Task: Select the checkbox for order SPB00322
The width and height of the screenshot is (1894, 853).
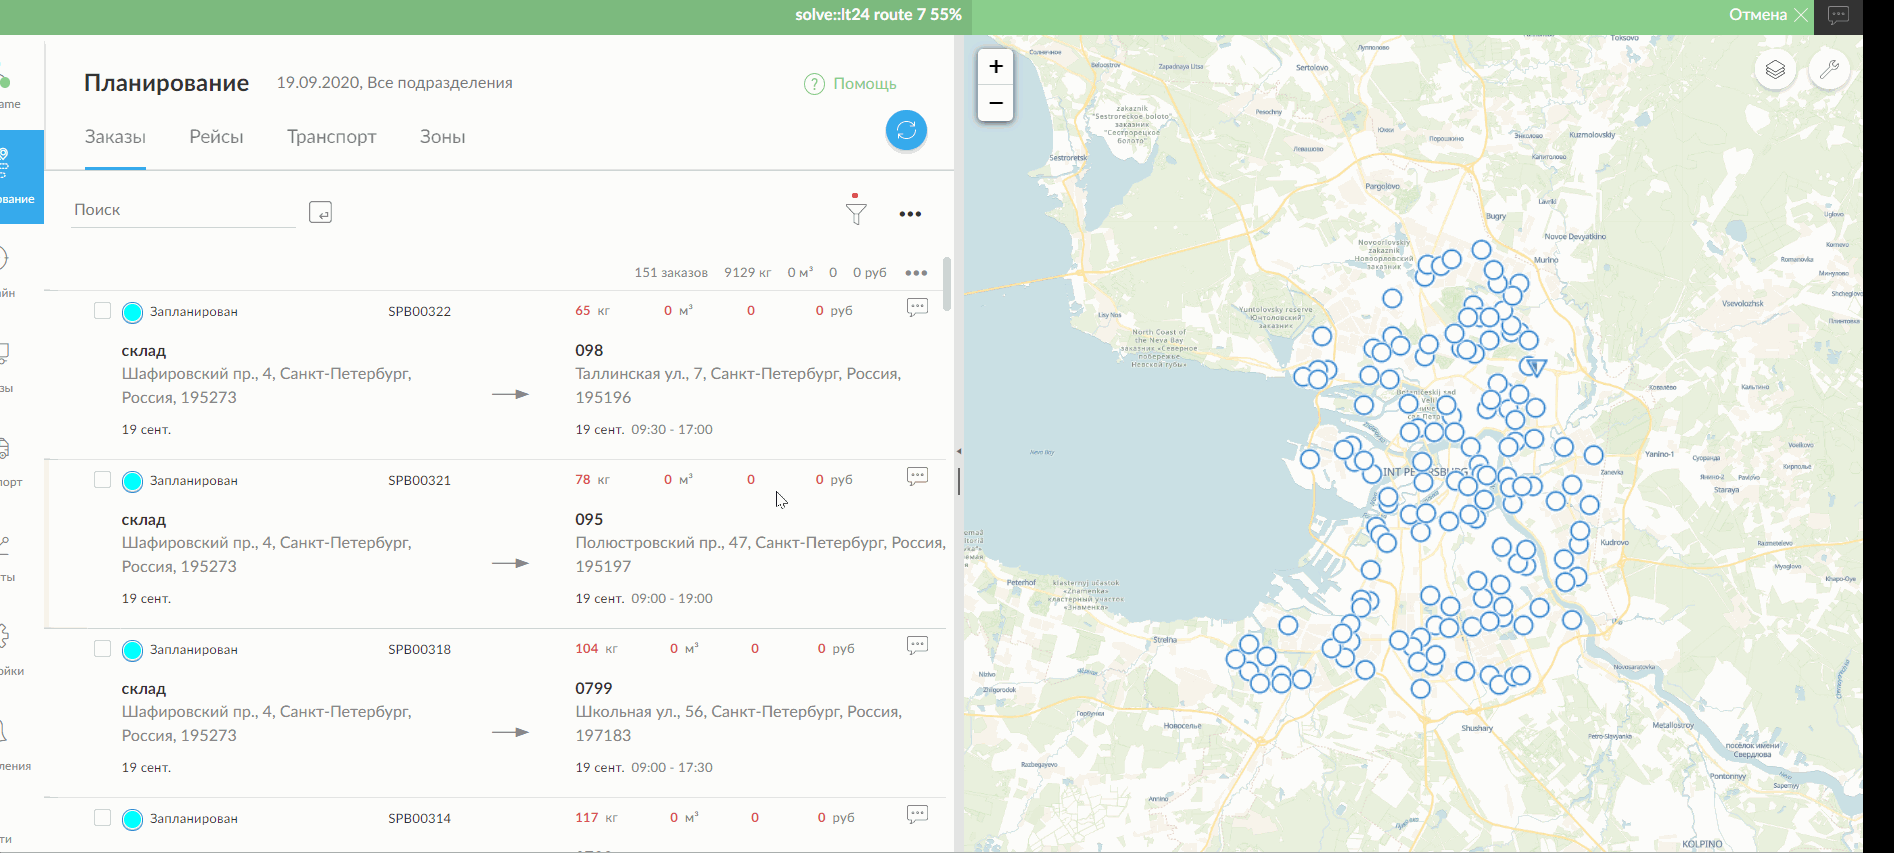Action: [102, 311]
